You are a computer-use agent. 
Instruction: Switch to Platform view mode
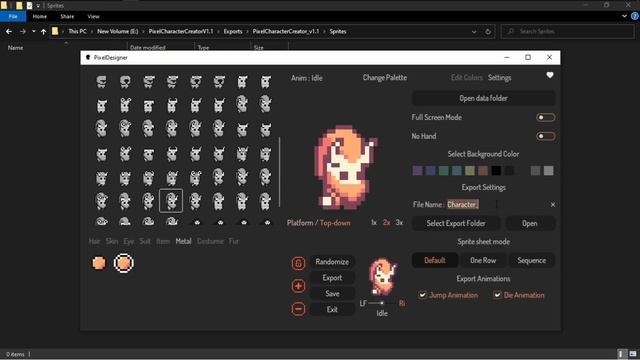point(300,223)
